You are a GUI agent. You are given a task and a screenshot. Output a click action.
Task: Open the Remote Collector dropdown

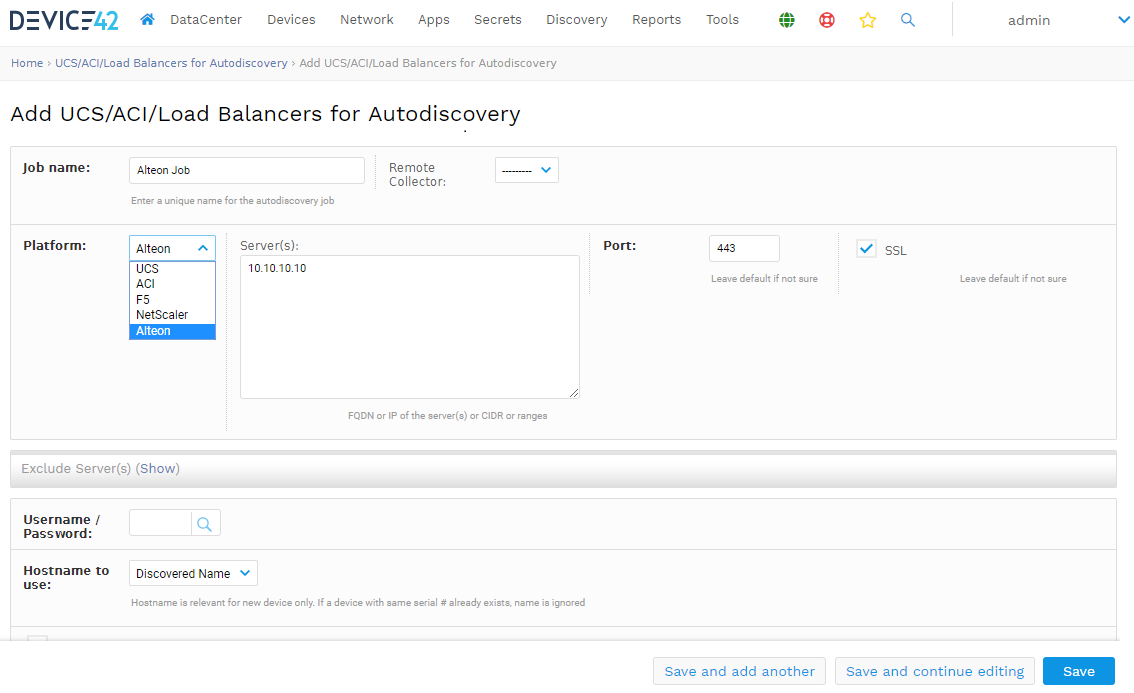[x=526, y=169]
